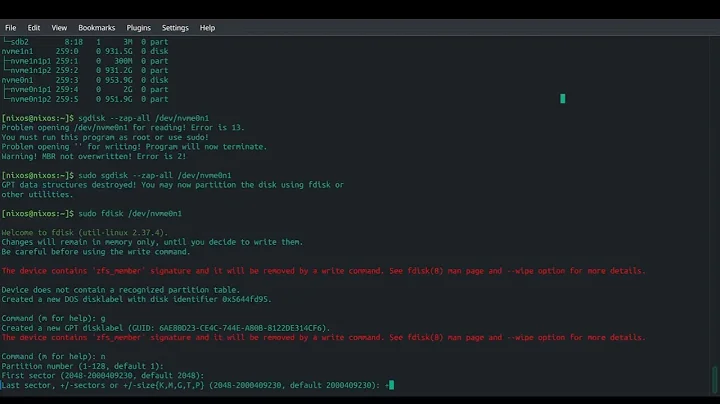Viewport: 720px width, 404px height.
Task: Click the first red zfs_member warning line
Action: point(323,271)
